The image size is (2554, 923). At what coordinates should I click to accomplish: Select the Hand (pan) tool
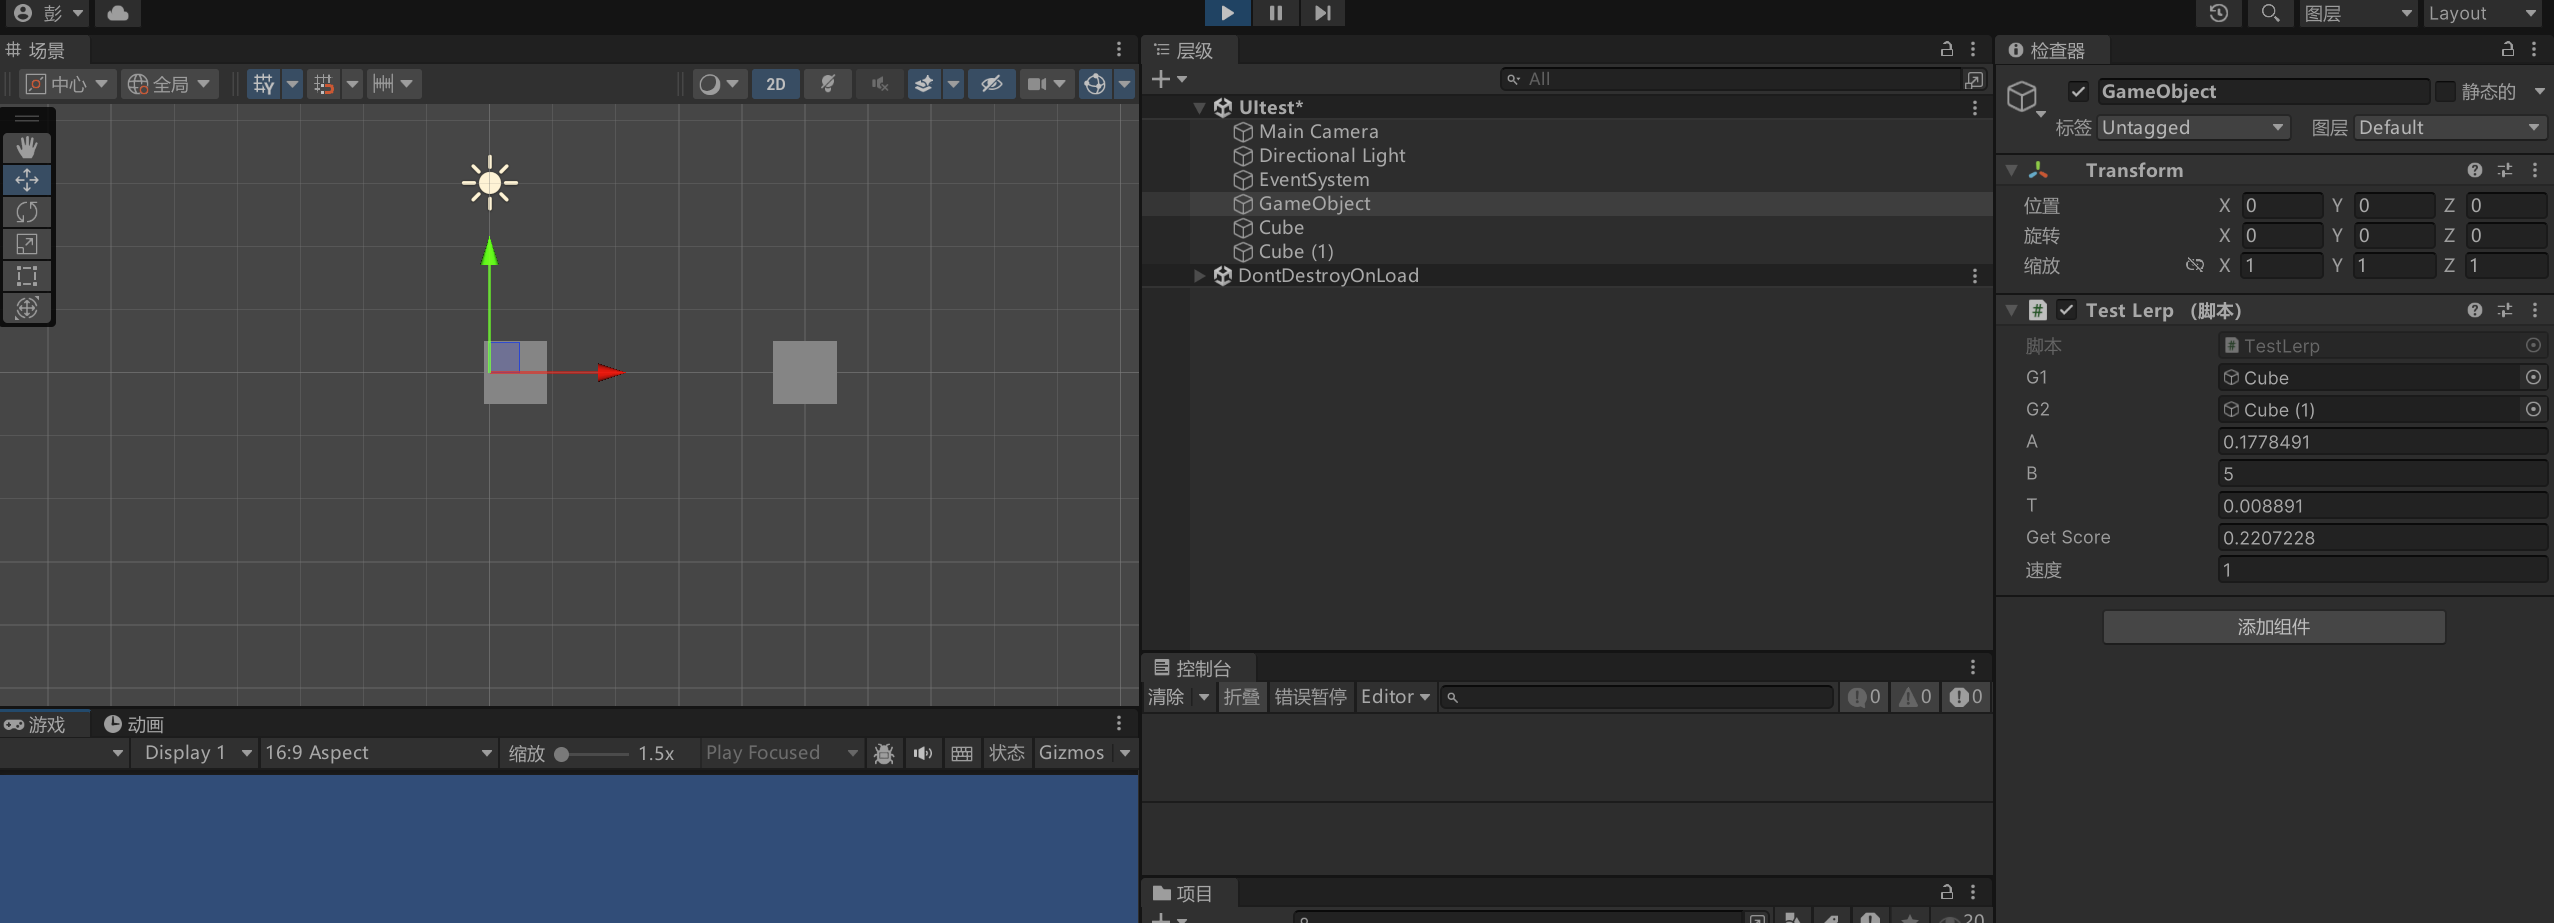coord(27,147)
